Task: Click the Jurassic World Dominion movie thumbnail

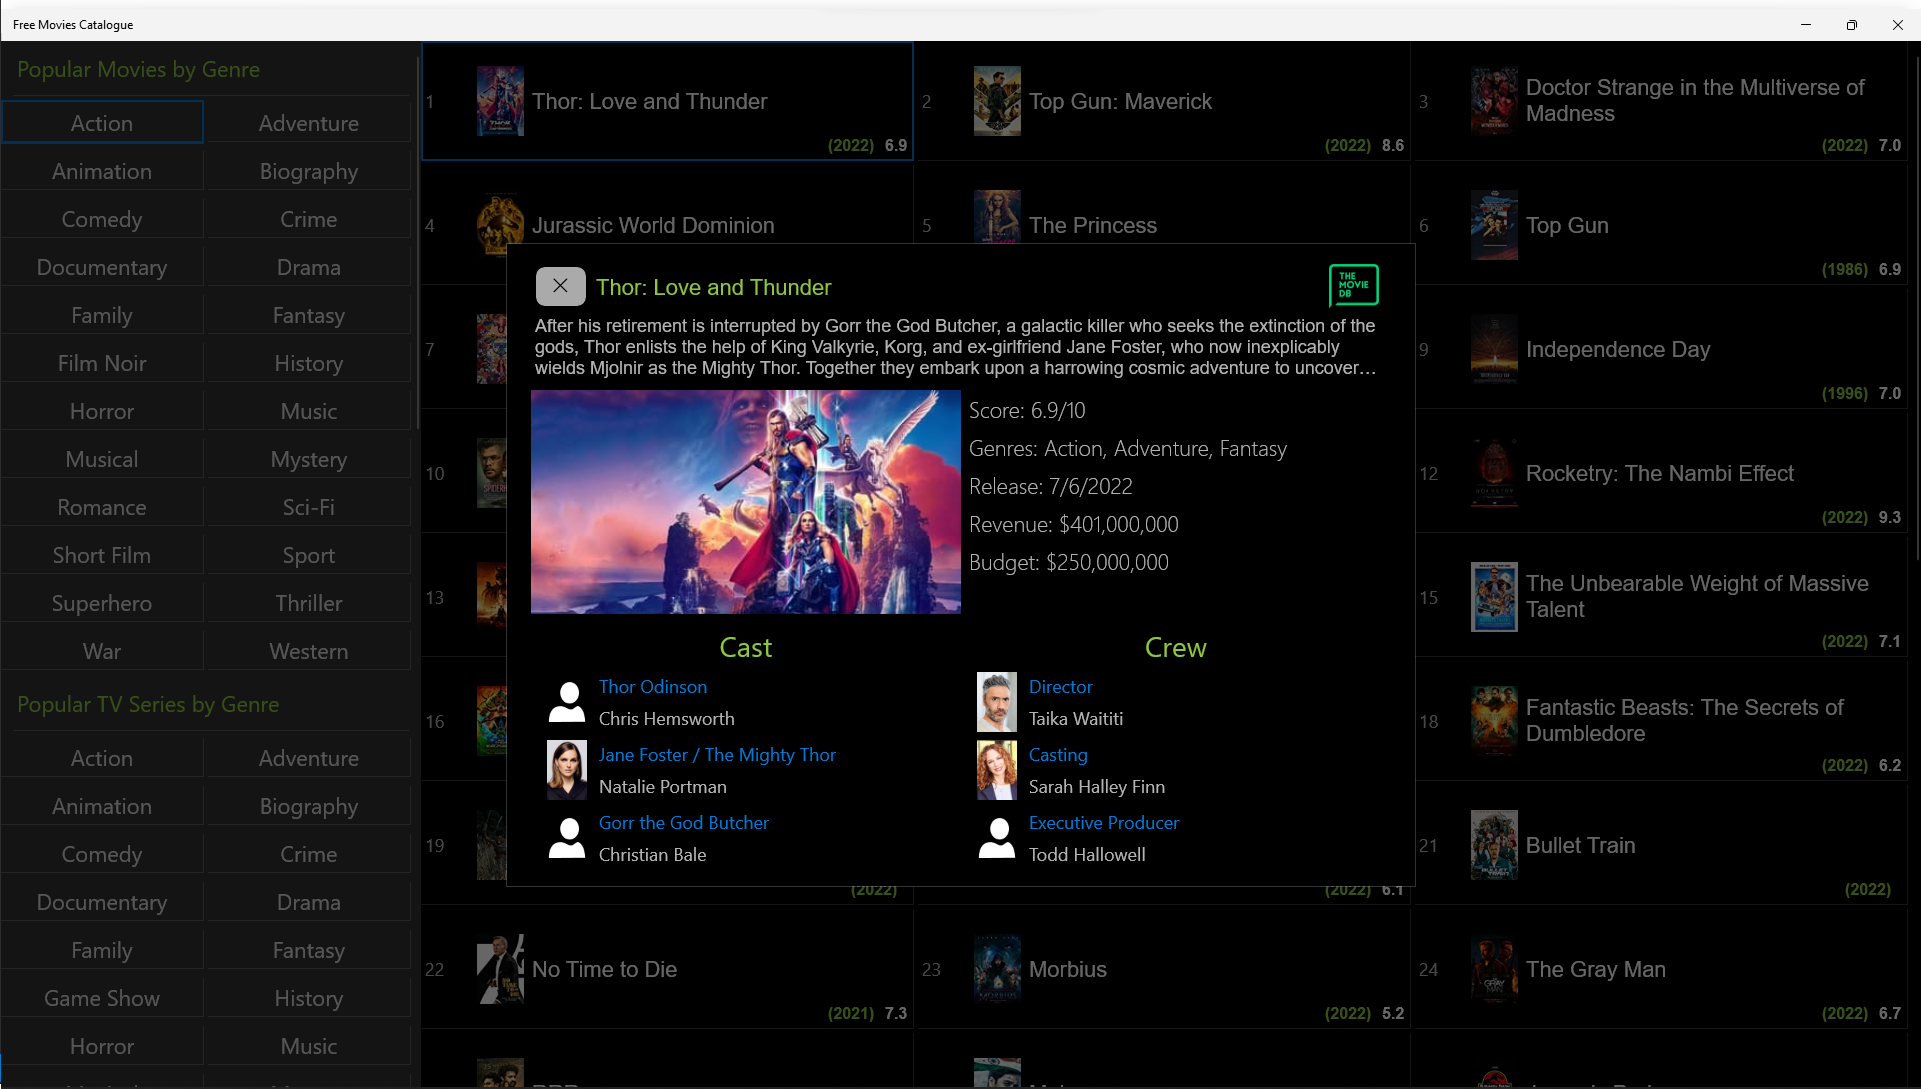Action: 497,224
